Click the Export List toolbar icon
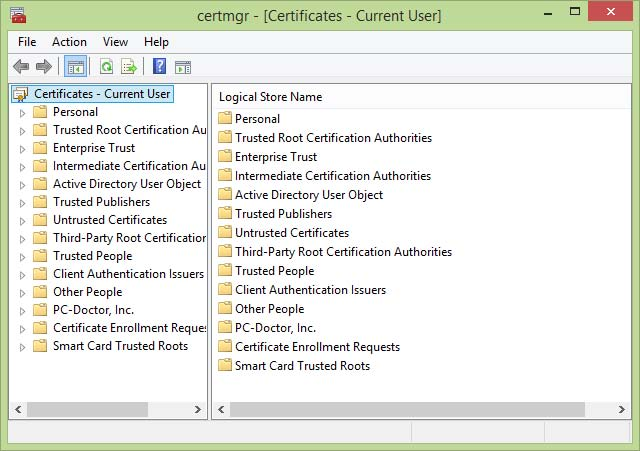Viewport: 640px width, 451px height. (x=128, y=67)
